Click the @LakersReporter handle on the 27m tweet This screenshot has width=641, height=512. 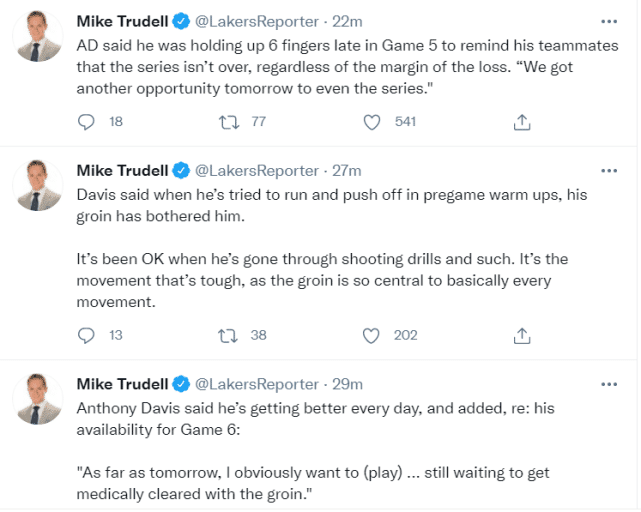pyautogui.click(x=254, y=171)
